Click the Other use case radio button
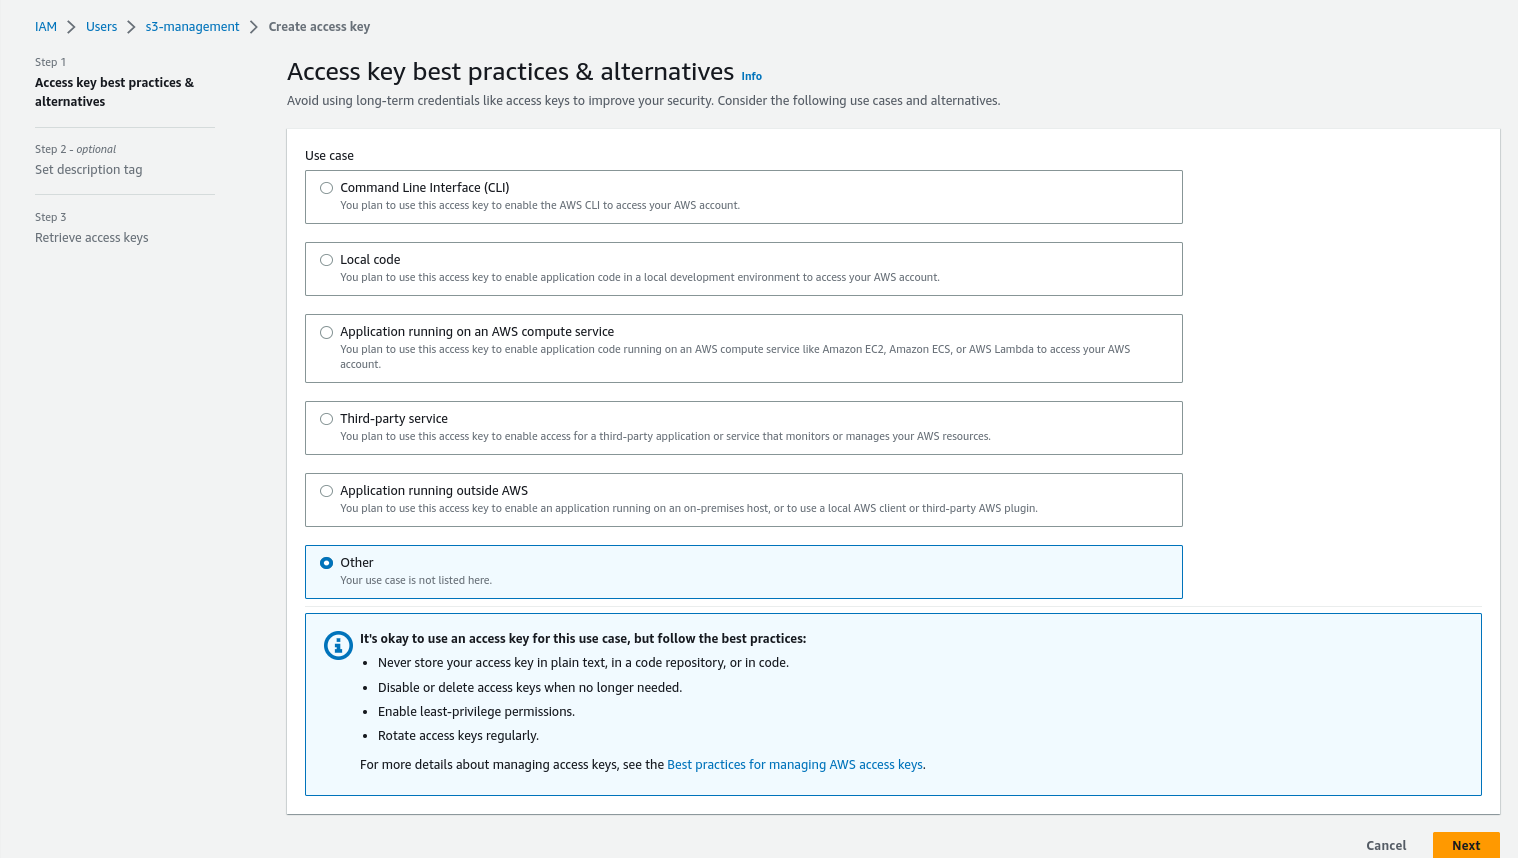This screenshot has width=1518, height=858. click(x=326, y=563)
